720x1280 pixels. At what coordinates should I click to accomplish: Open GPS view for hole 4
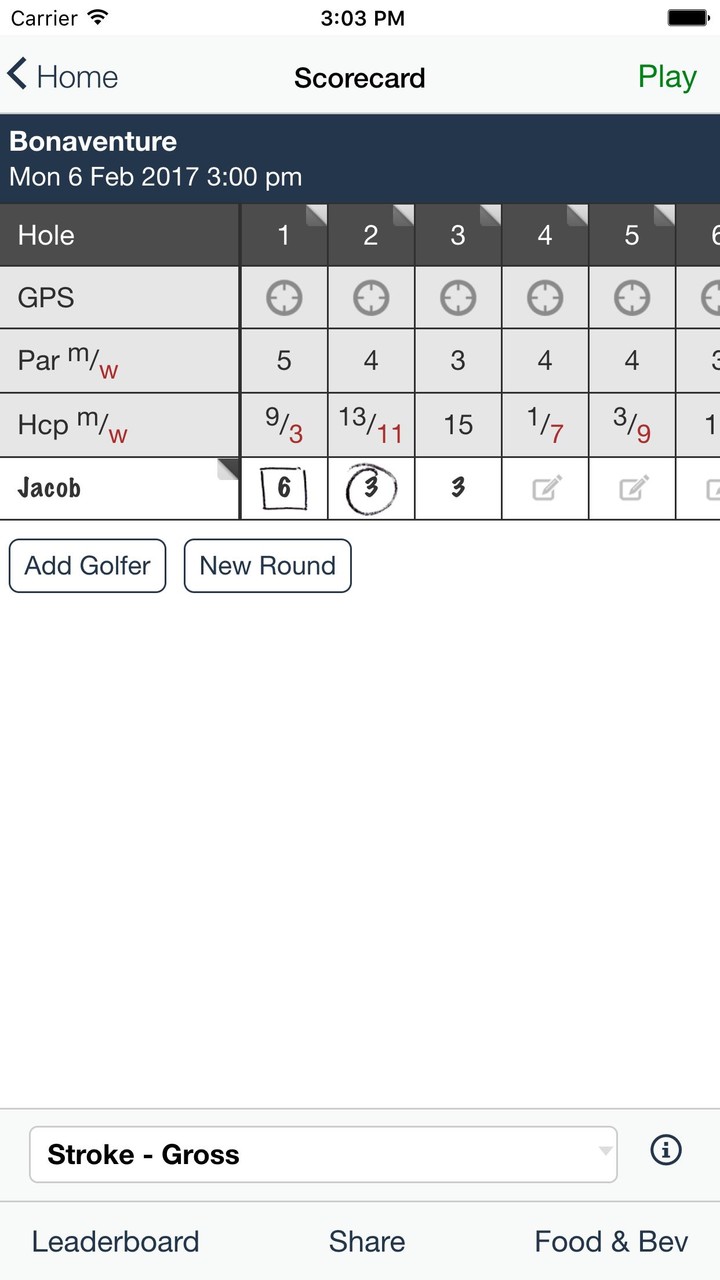pyautogui.click(x=545, y=297)
